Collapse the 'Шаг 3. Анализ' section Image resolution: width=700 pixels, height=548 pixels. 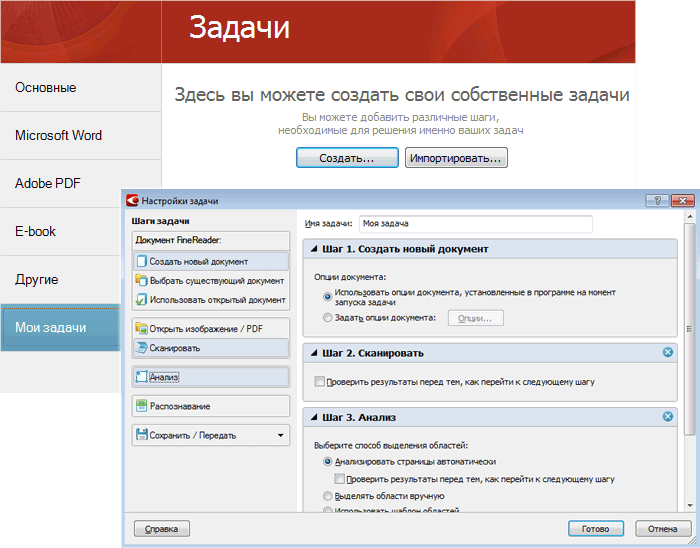coord(314,417)
